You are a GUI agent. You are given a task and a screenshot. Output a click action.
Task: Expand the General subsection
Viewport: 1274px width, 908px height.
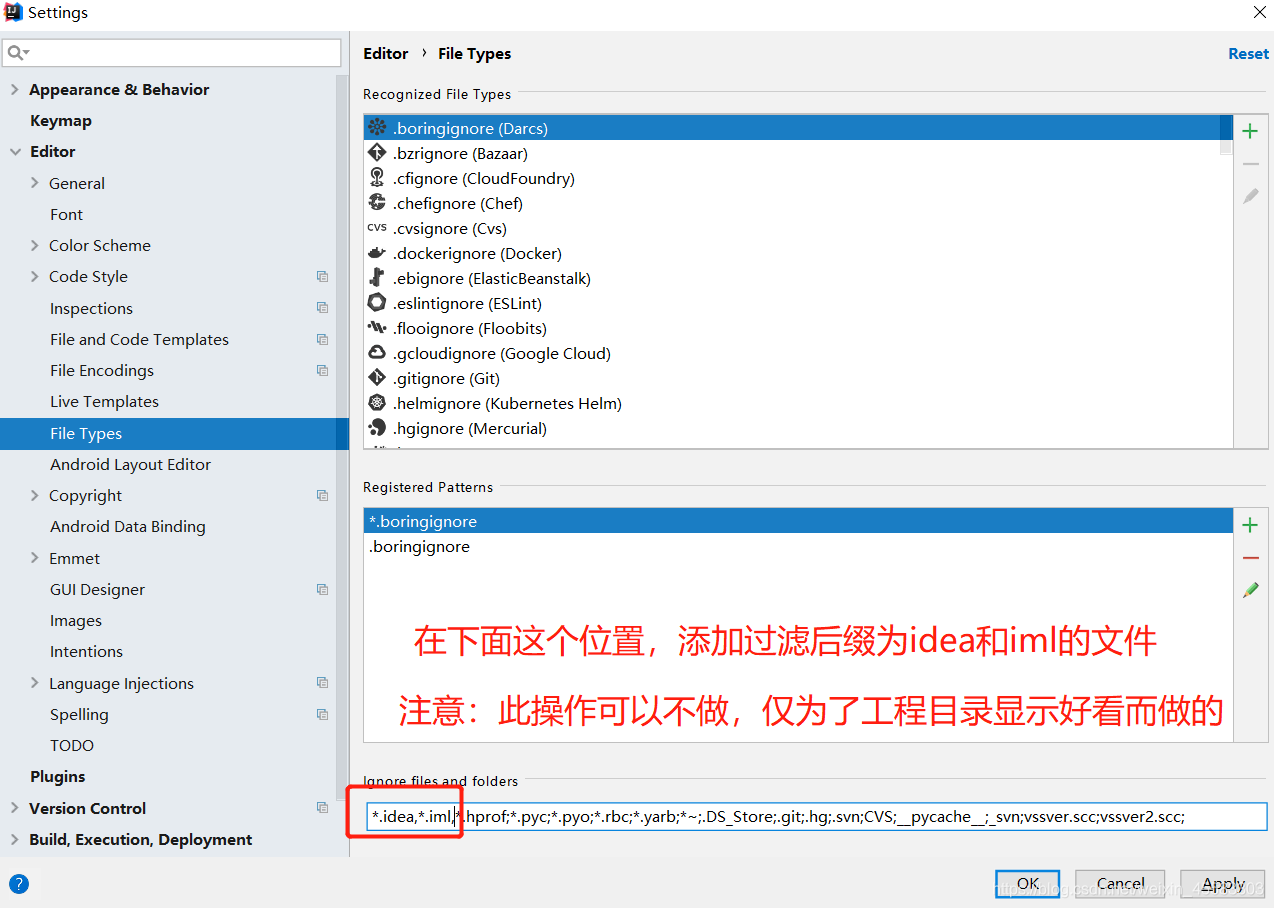tap(35, 184)
